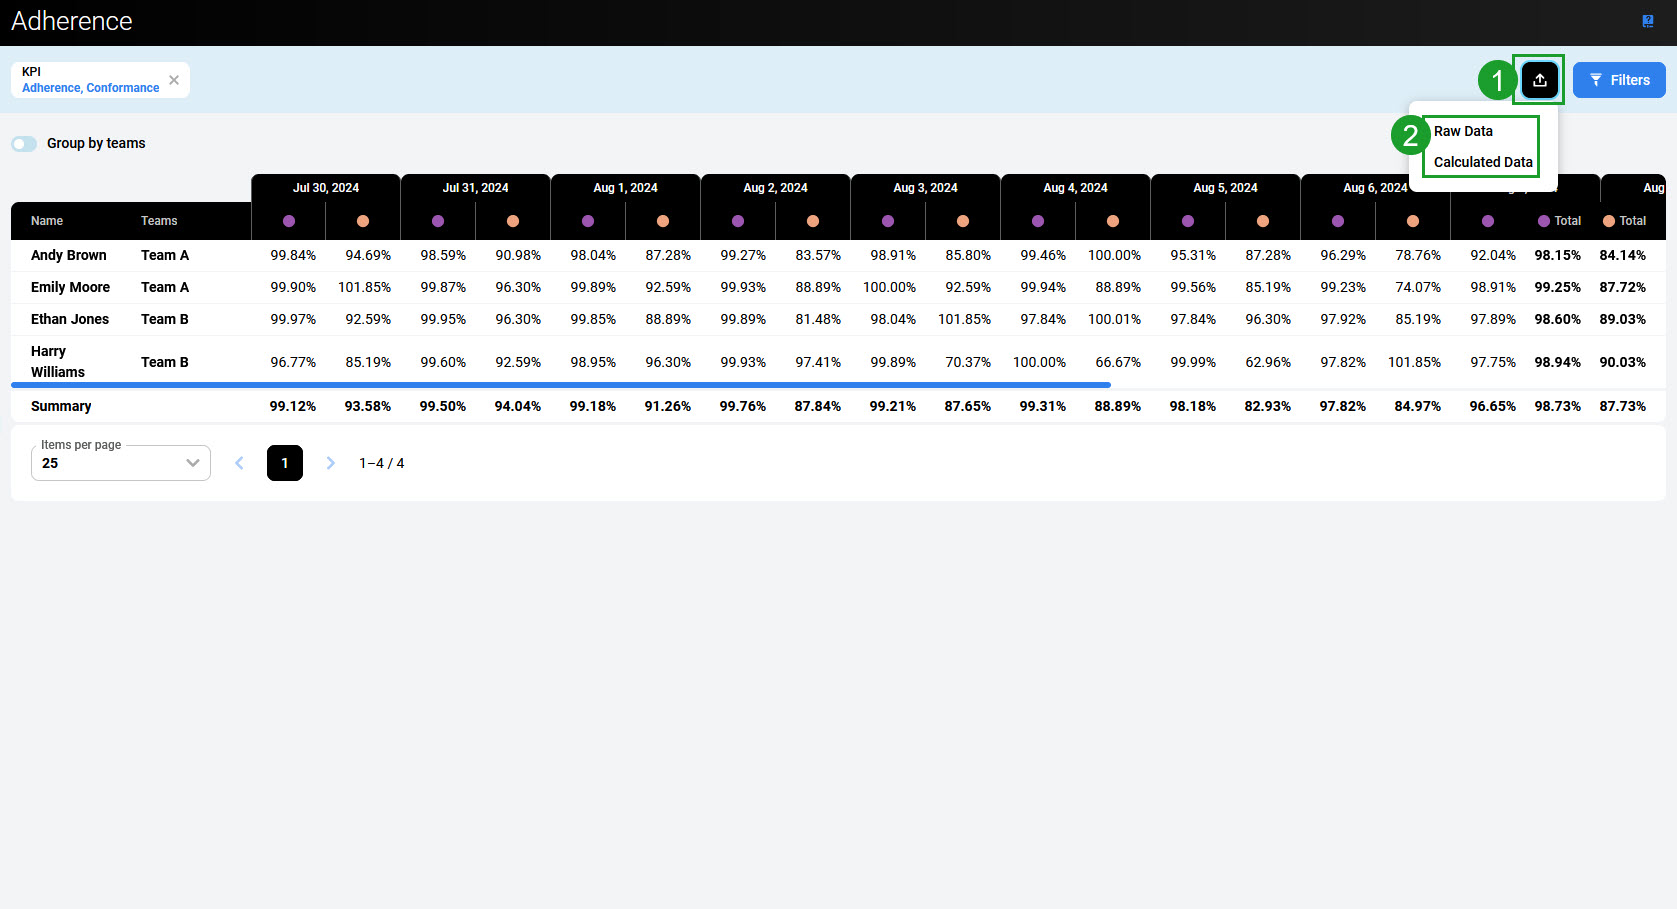Image resolution: width=1677 pixels, height=909 pixels.
Task: Open the help icon in header
Action: click(1648, 21)
